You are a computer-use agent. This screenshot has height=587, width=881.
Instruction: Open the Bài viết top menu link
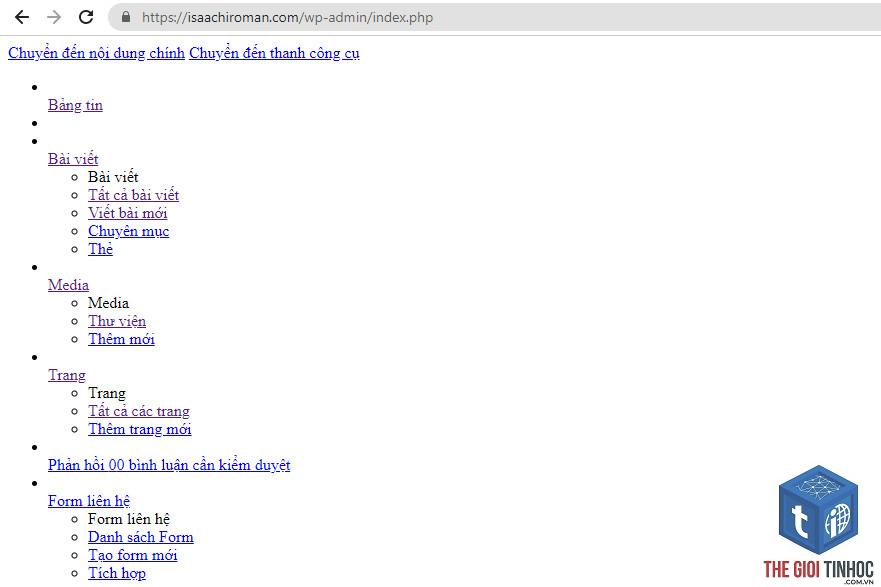(73, 159)
